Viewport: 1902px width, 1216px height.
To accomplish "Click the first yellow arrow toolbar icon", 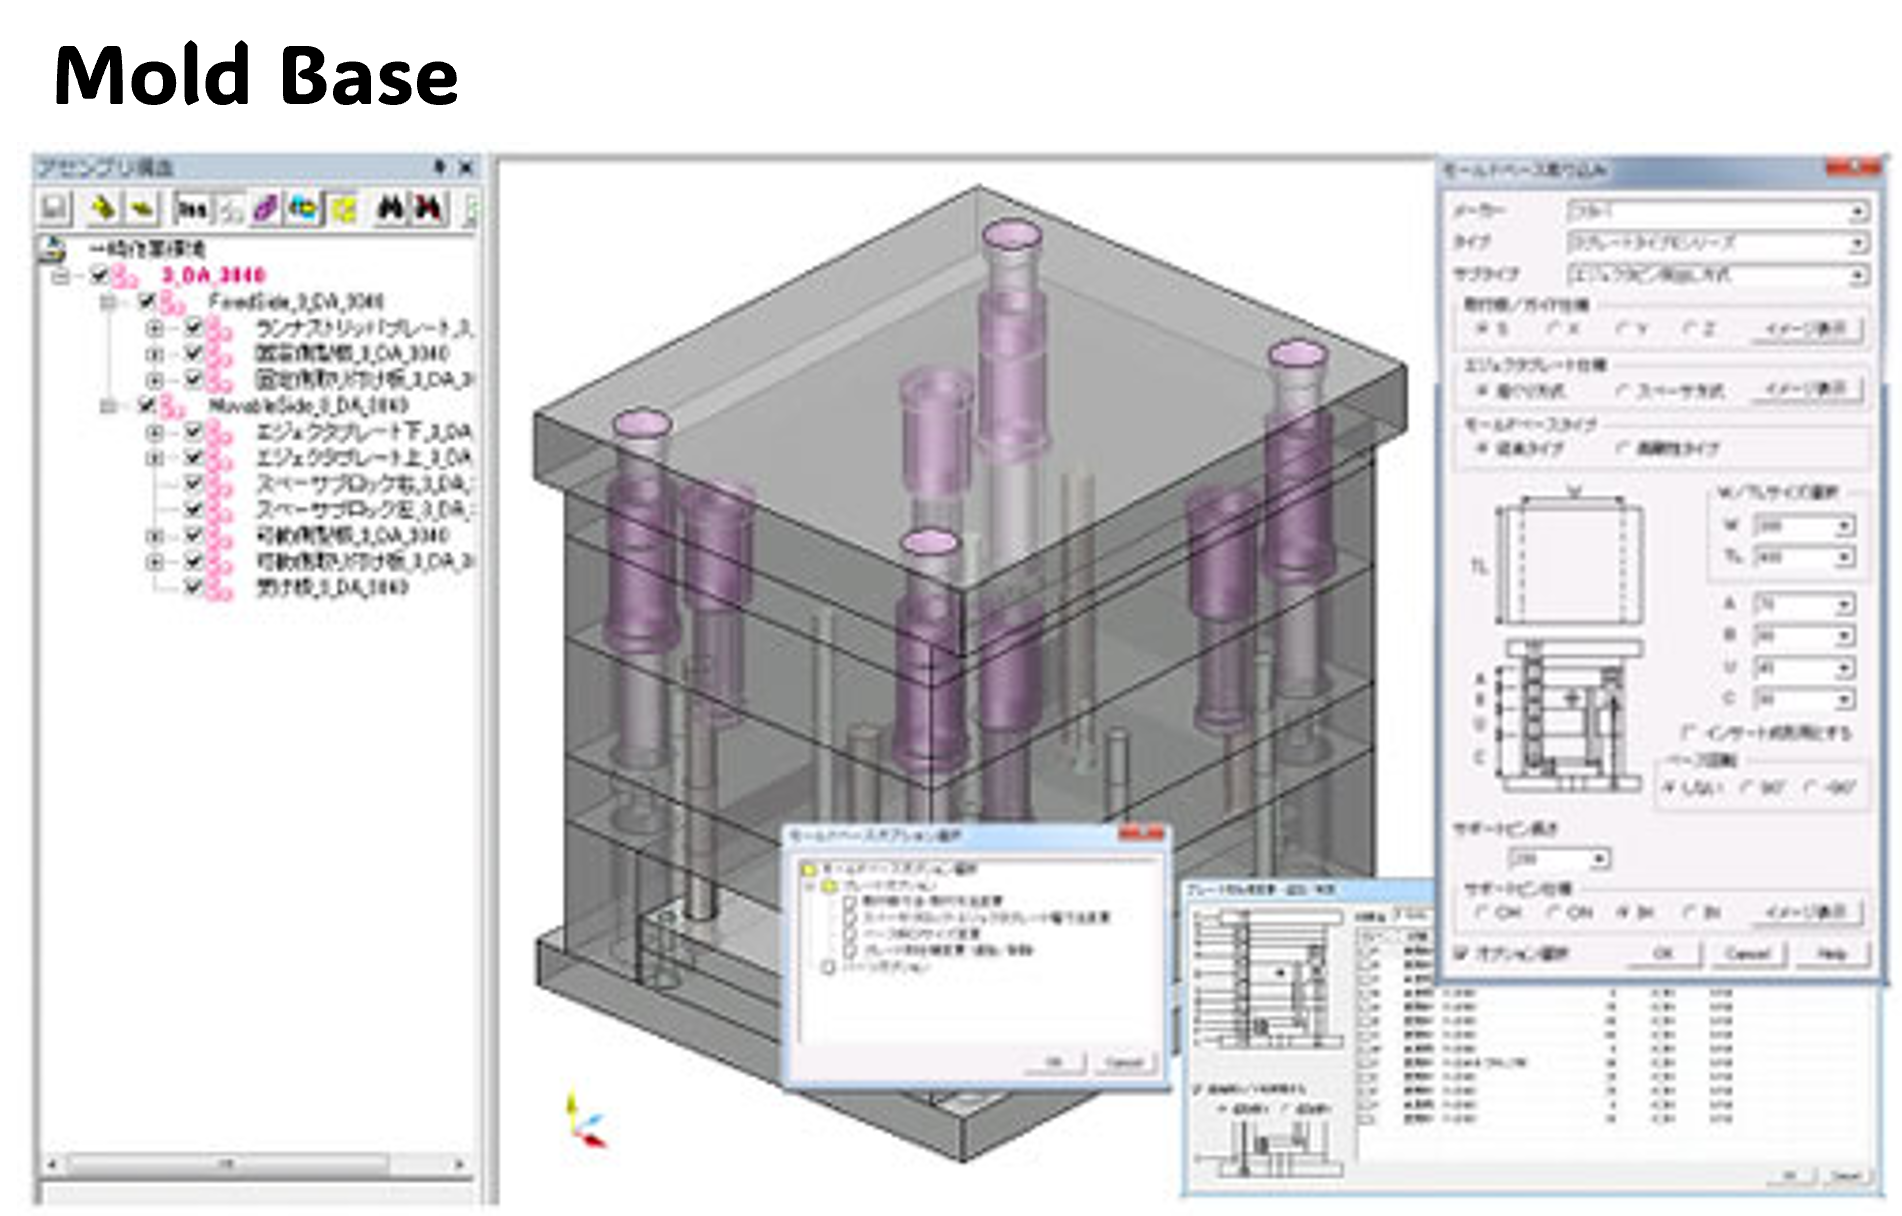I will click(x=102, y=208).
